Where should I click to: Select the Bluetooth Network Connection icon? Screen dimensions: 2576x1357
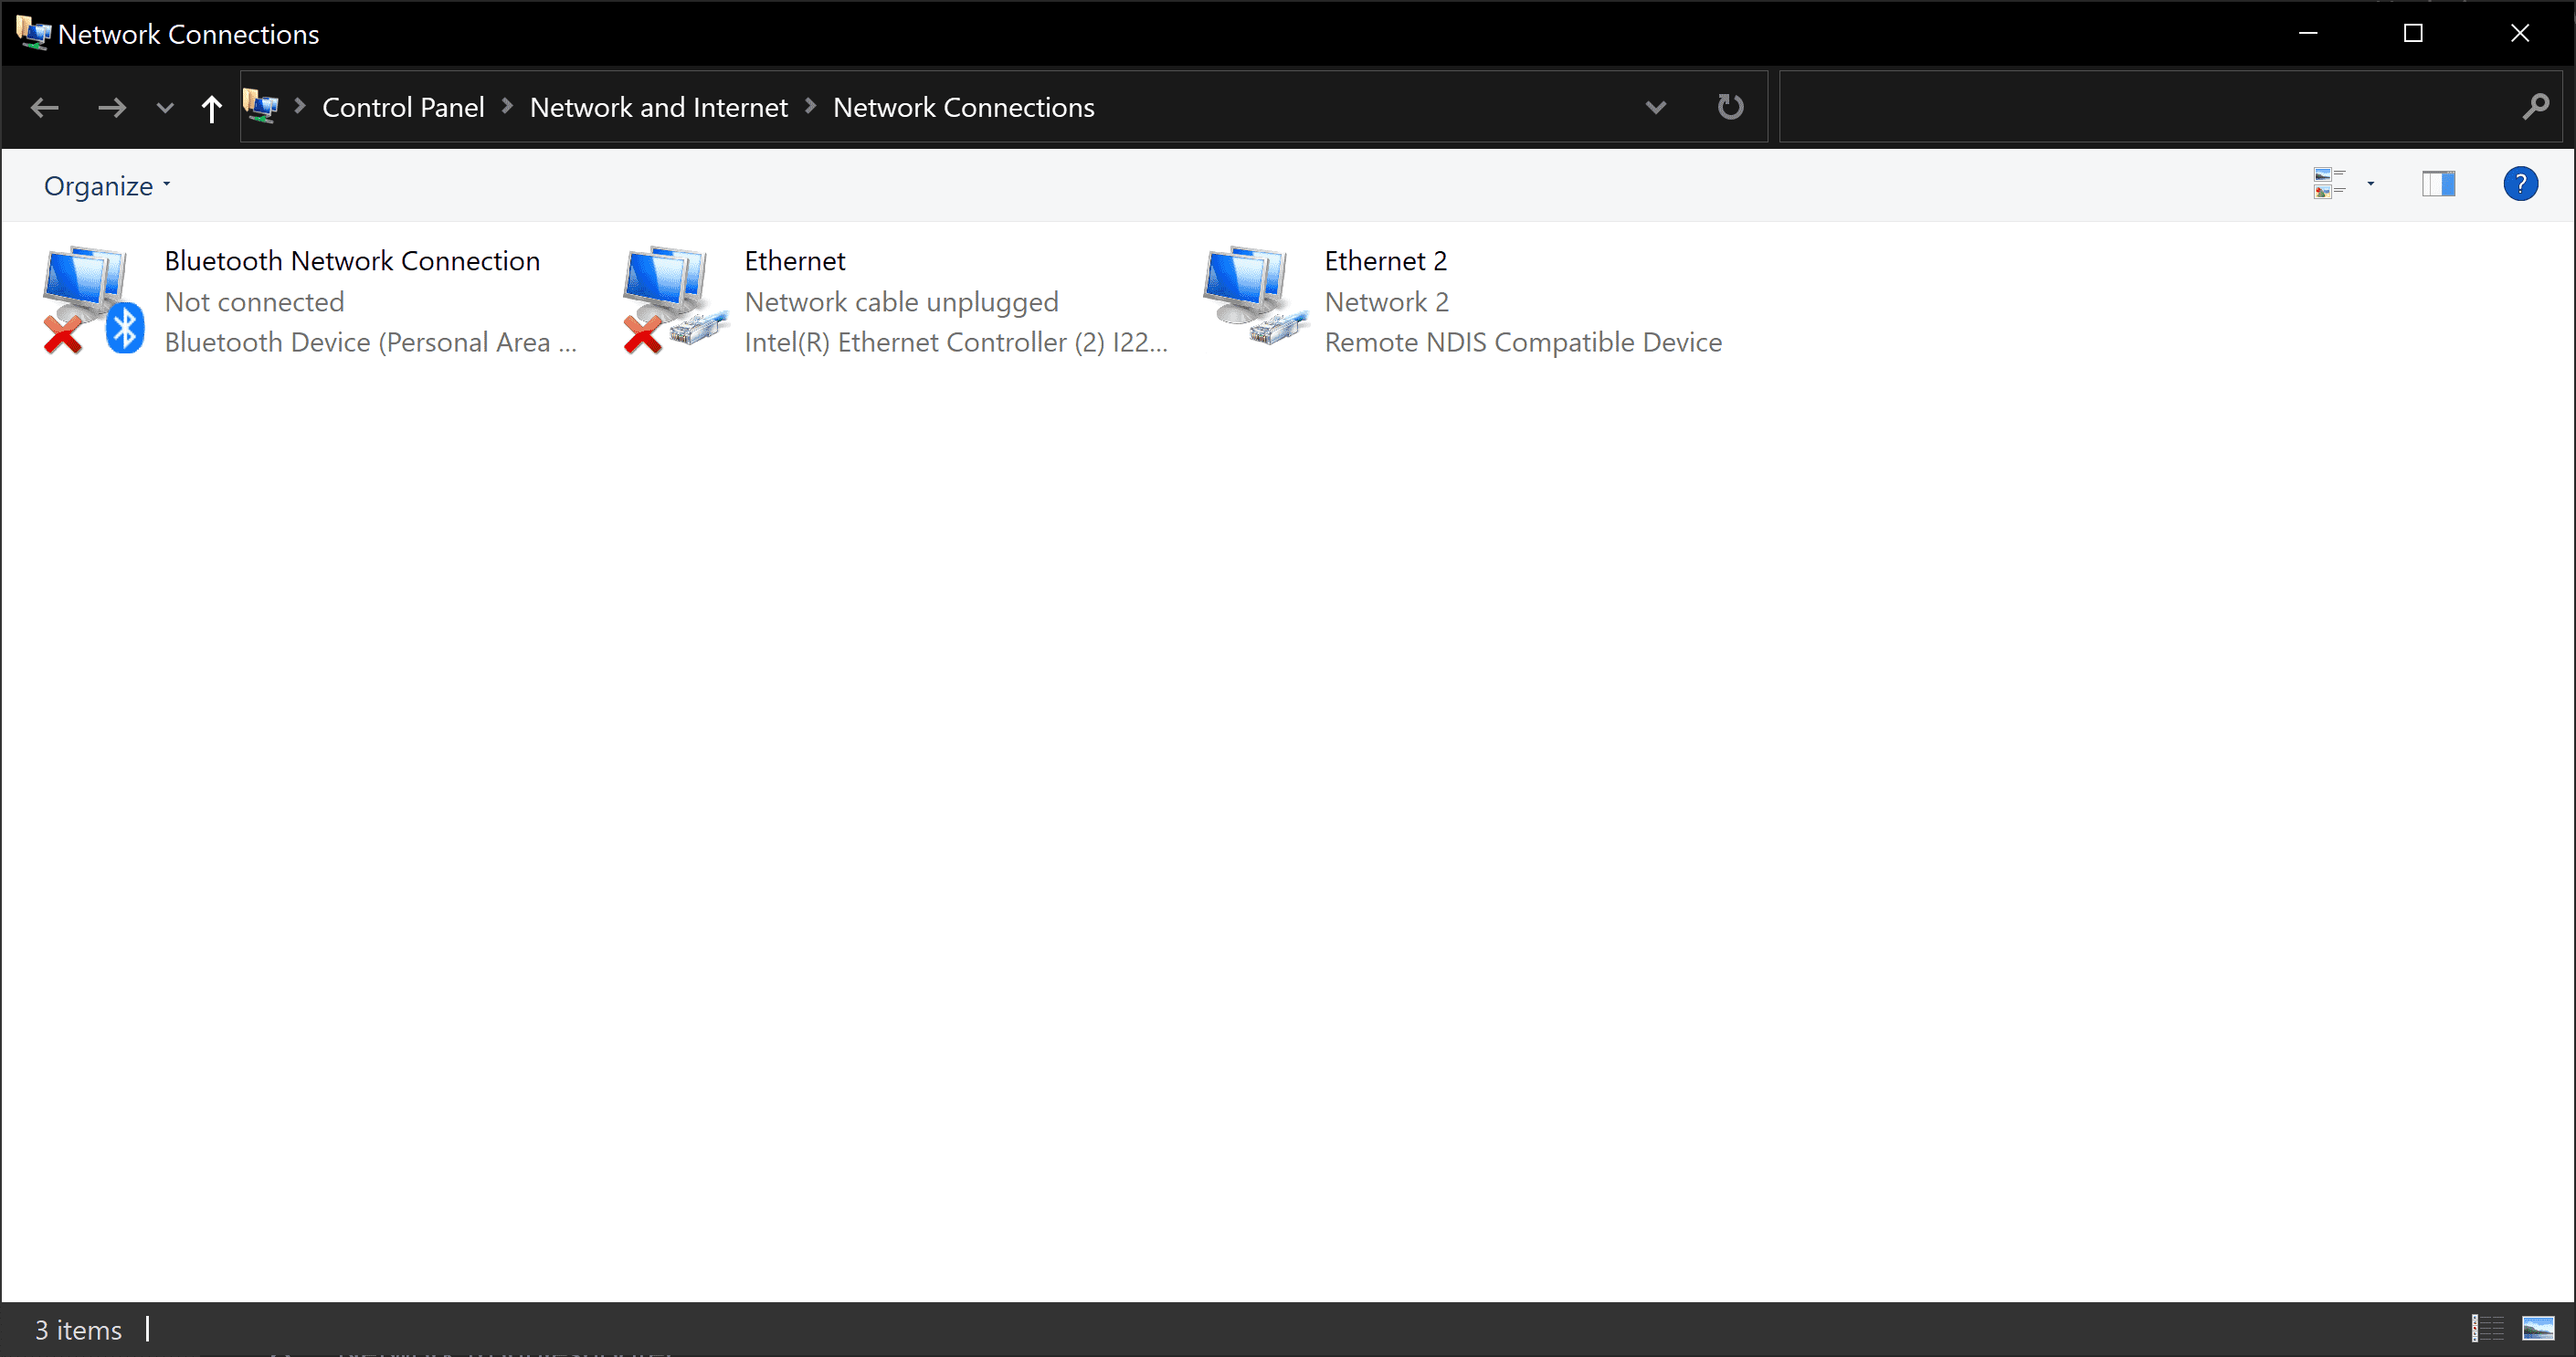click(93, 300)
